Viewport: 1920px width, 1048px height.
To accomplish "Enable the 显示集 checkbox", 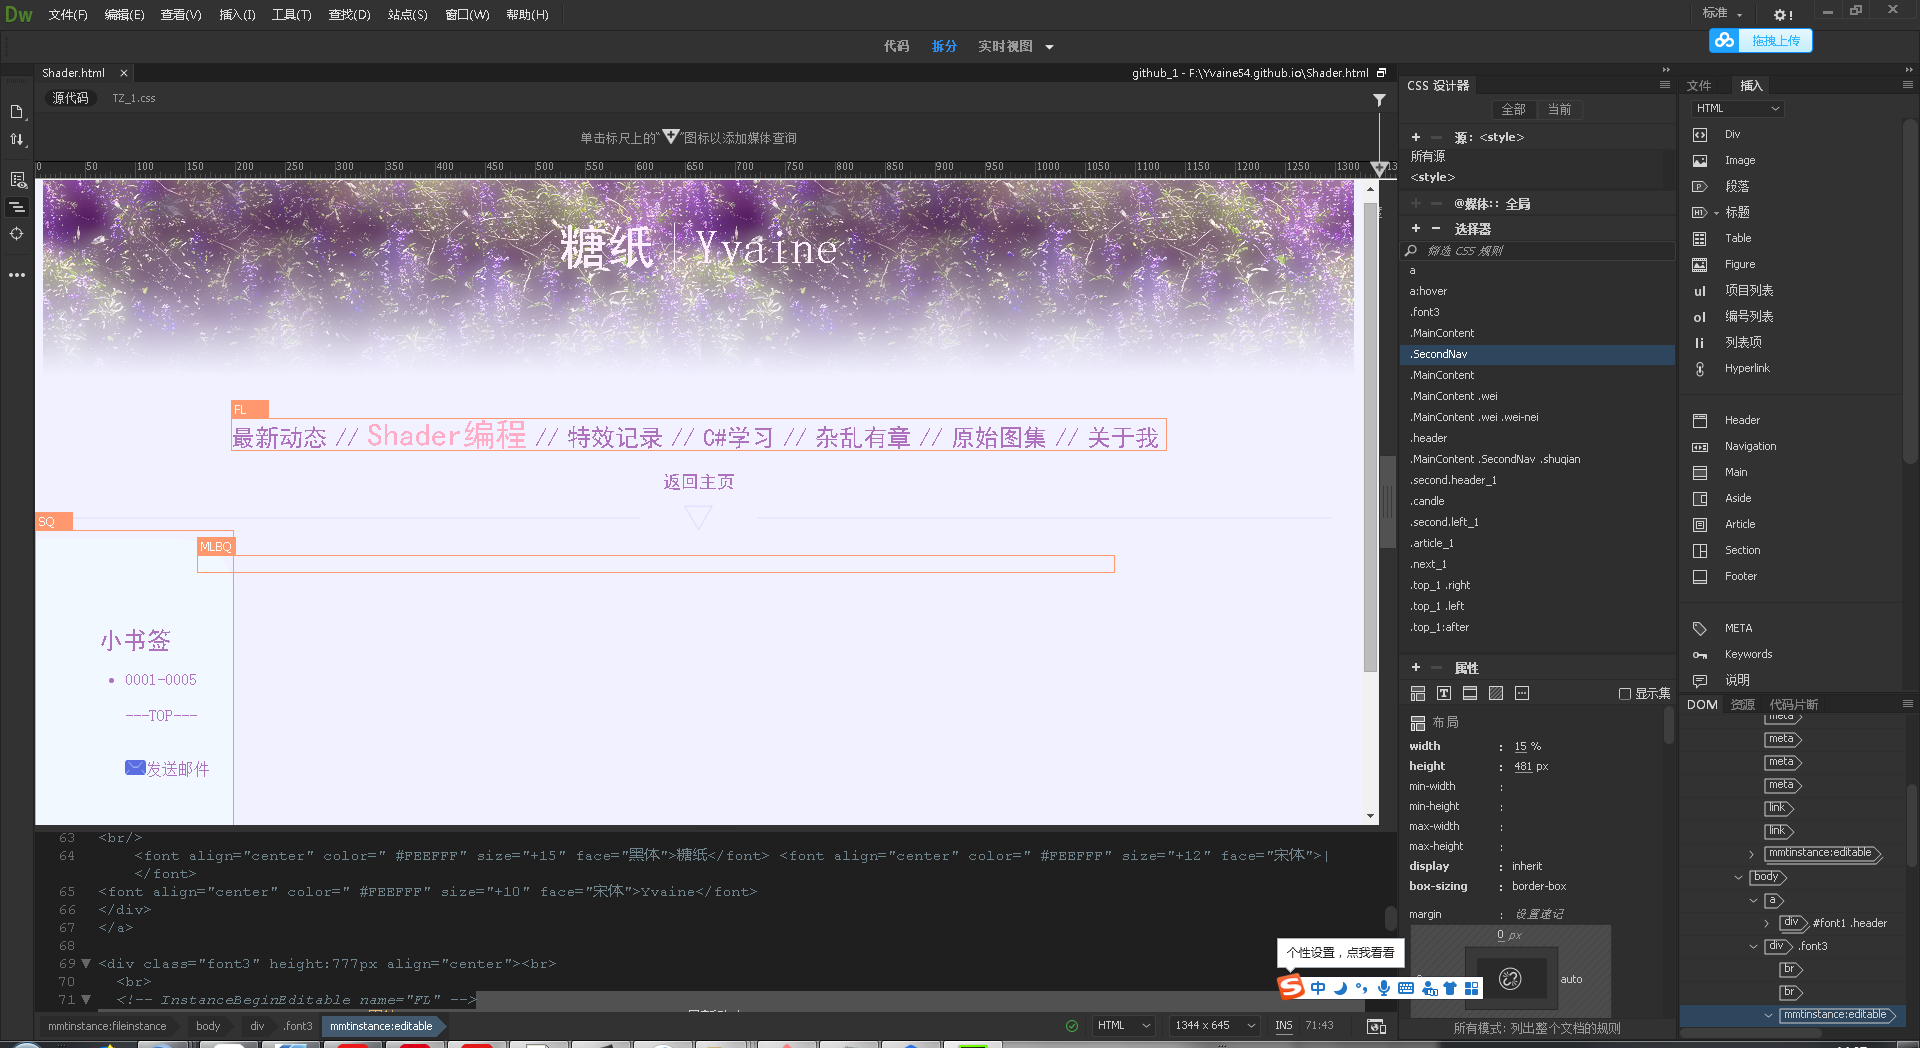I will click(x=1625, y=694).
